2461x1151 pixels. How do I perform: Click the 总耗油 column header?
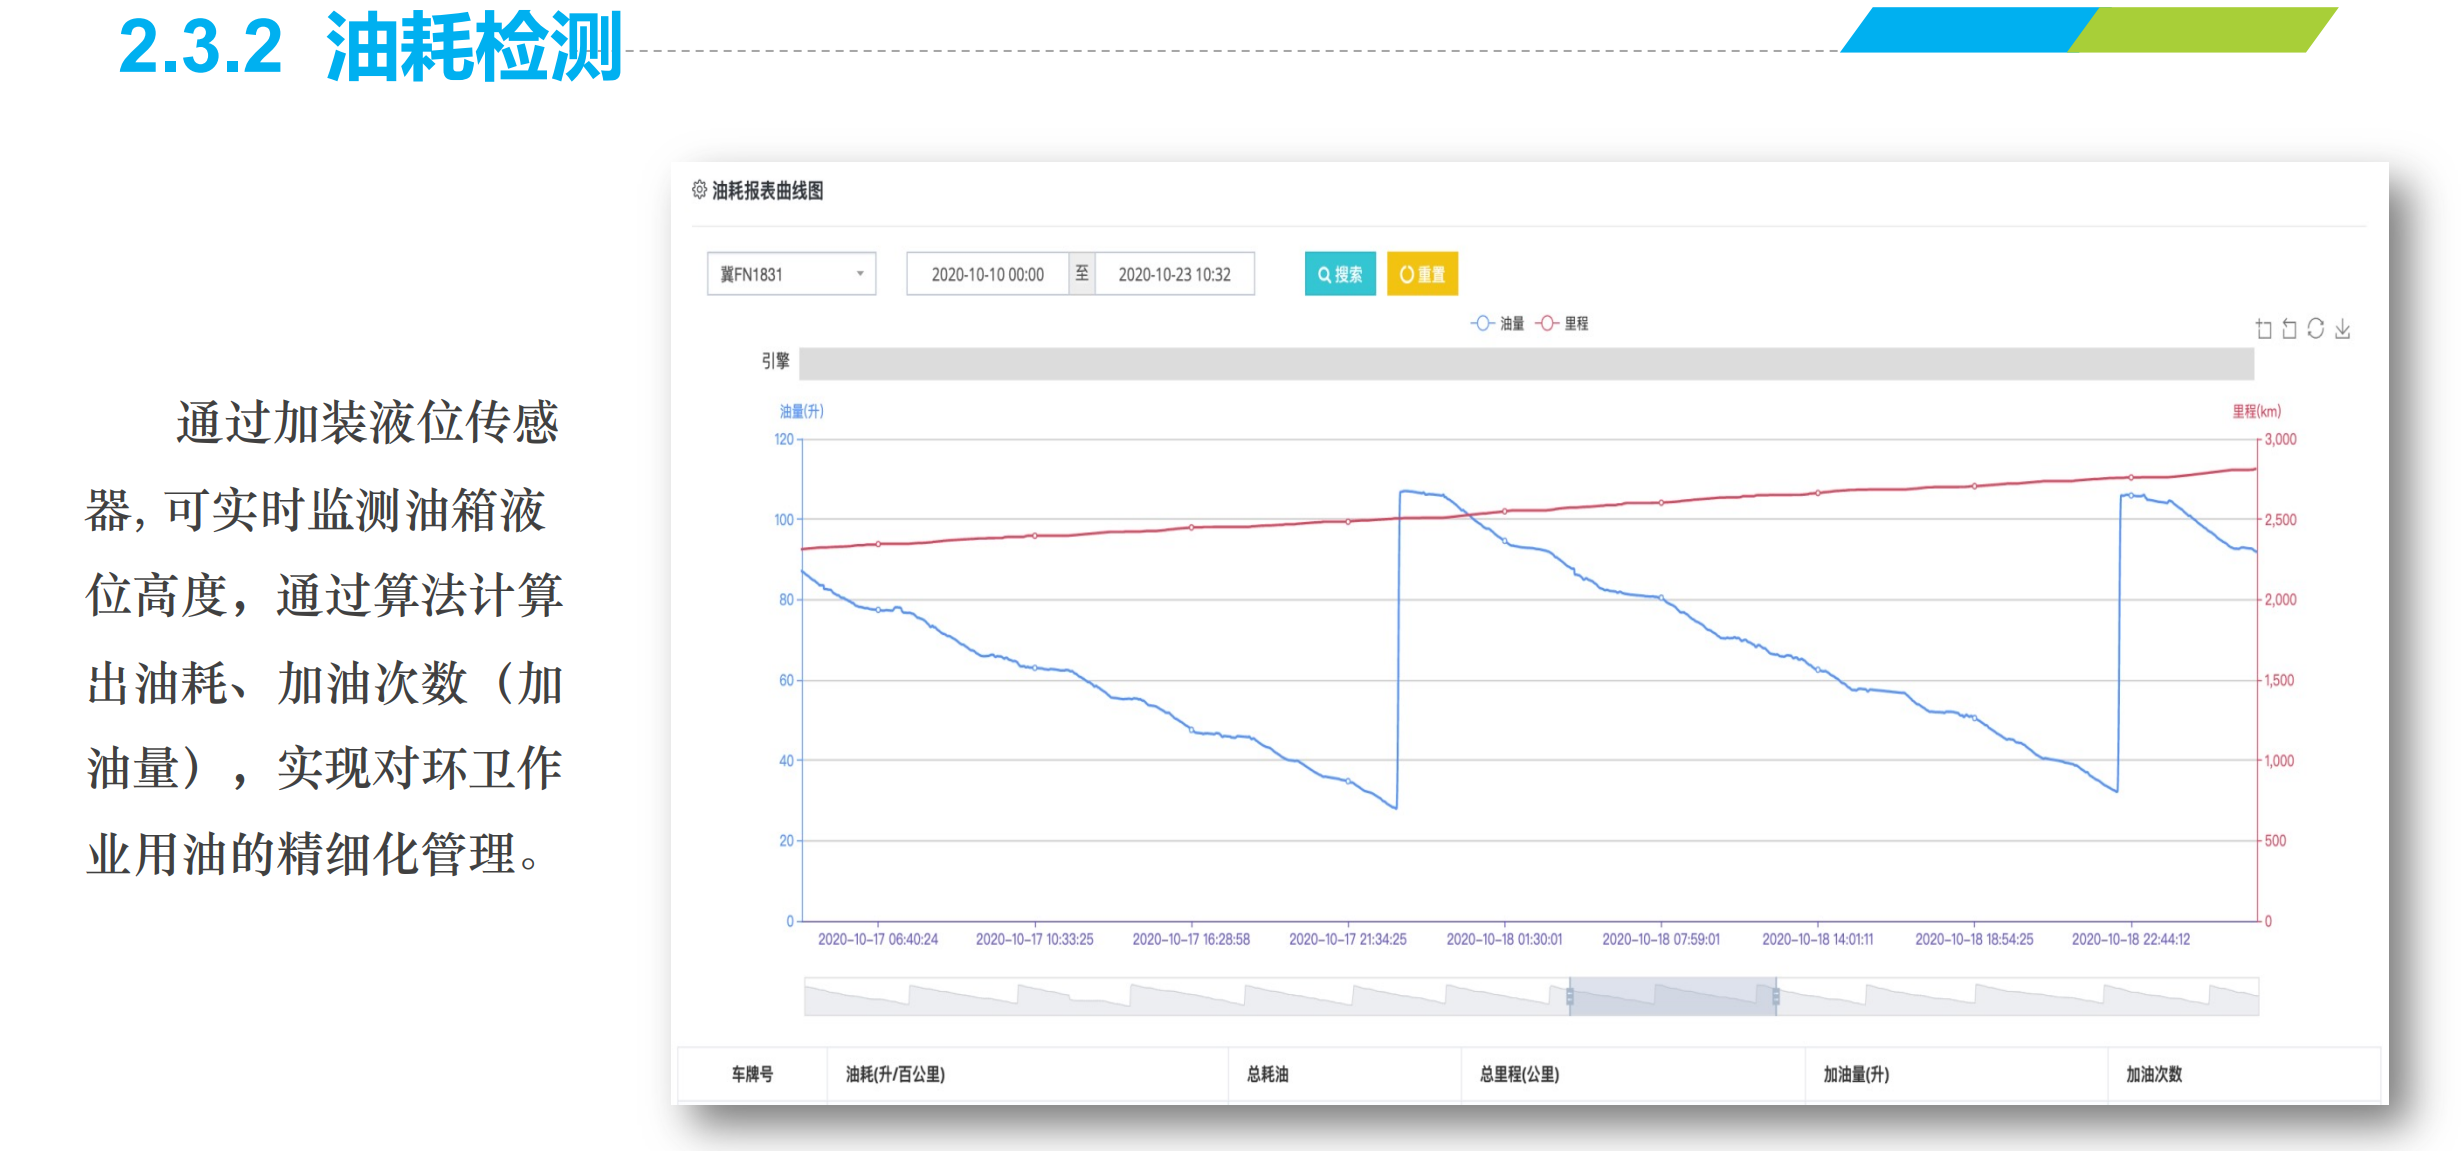tap(1267, 1074)
